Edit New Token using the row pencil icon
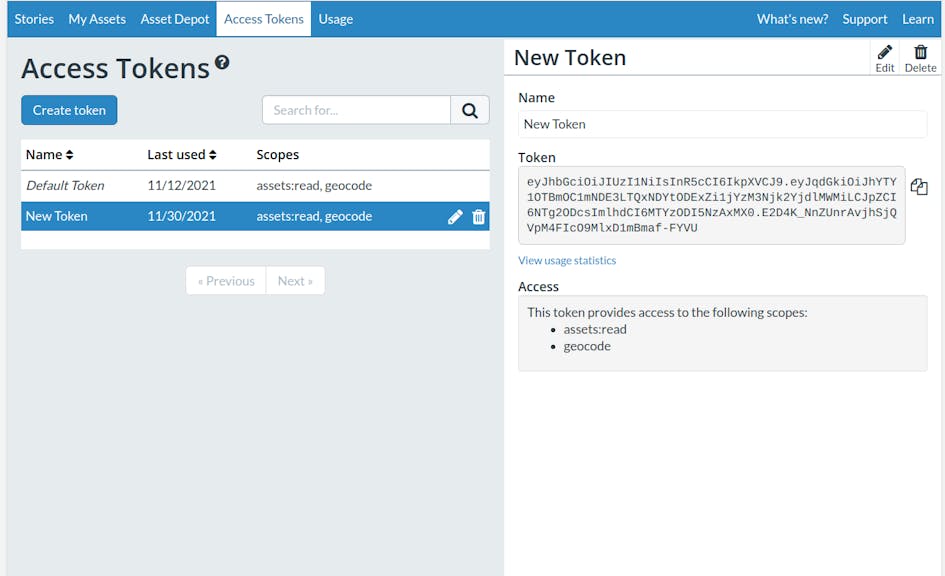This screenshot has height=576, width=945. [x=455, y=216]
